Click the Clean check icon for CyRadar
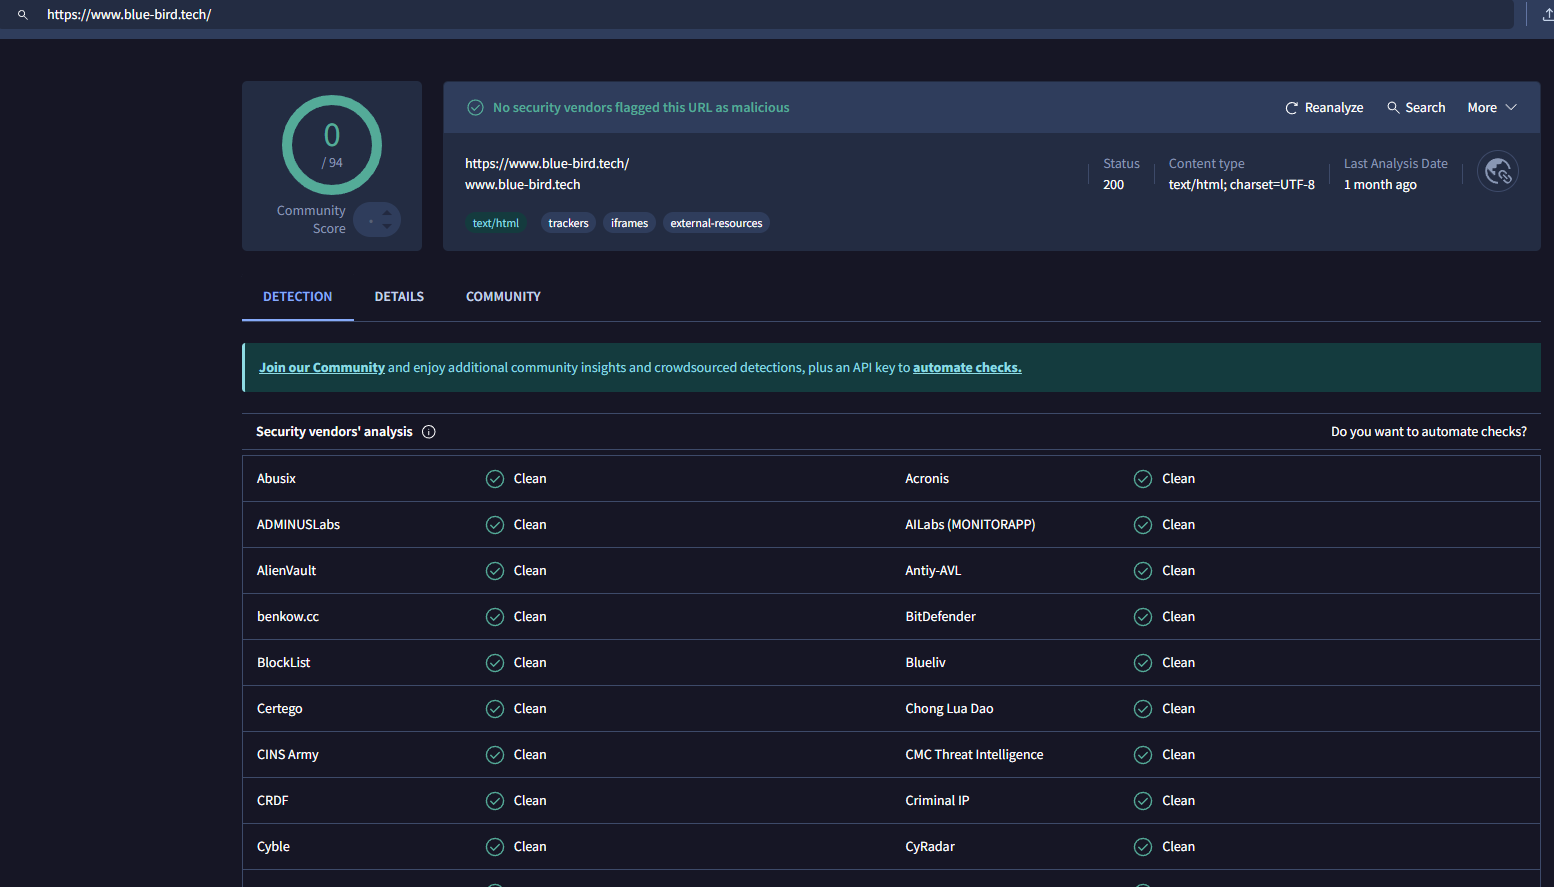The image size is (1554, 887). [x=1143, y=847]
